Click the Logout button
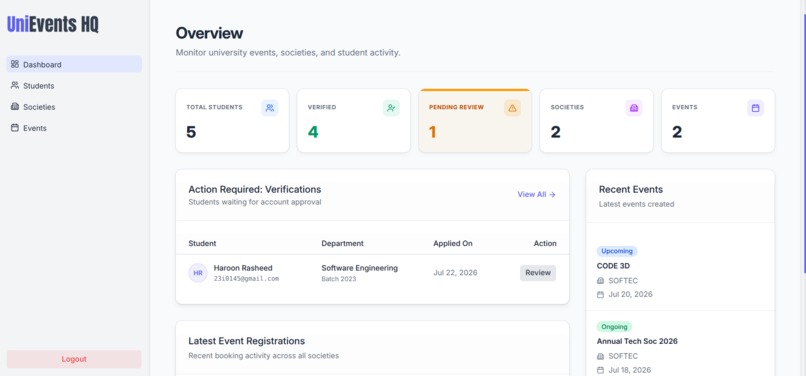 (x=74, y=359)
